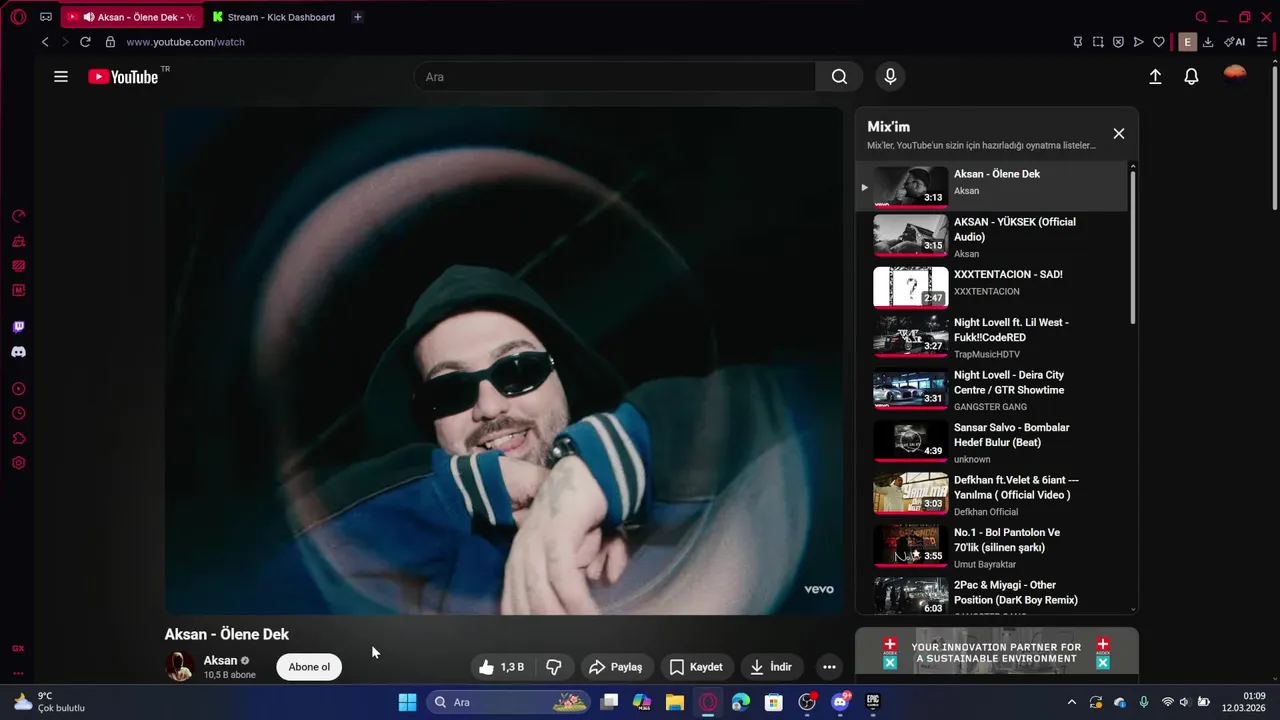Open the sidebar player icon

[18, 389]
